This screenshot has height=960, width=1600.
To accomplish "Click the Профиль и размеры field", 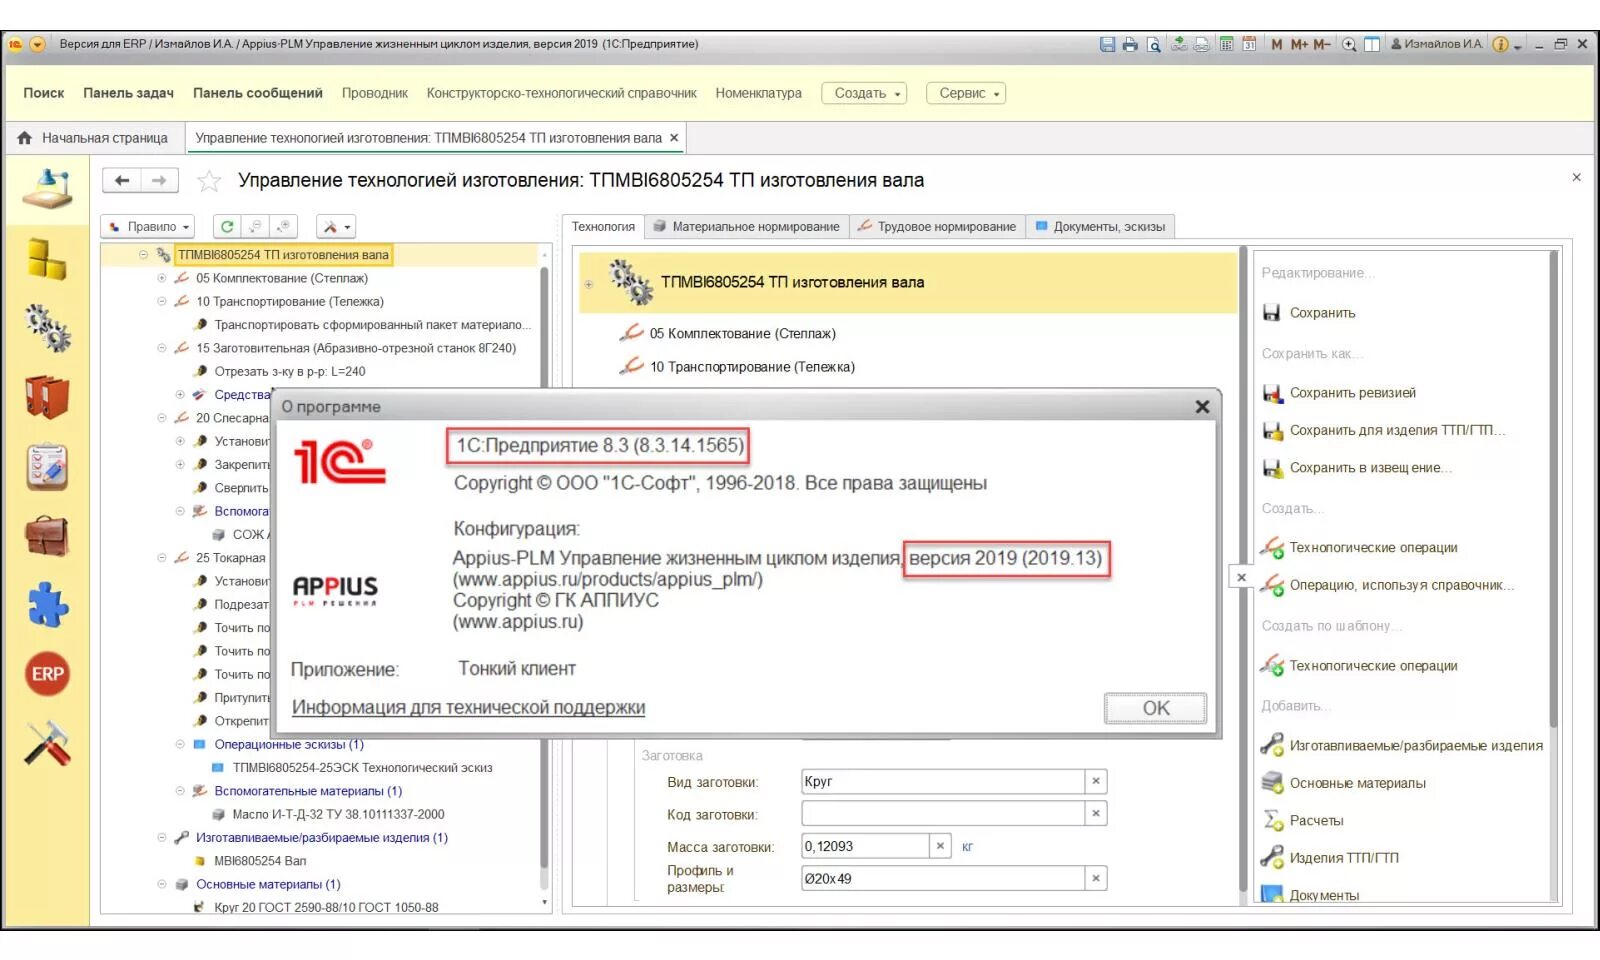I will click(x=943, y=878).
